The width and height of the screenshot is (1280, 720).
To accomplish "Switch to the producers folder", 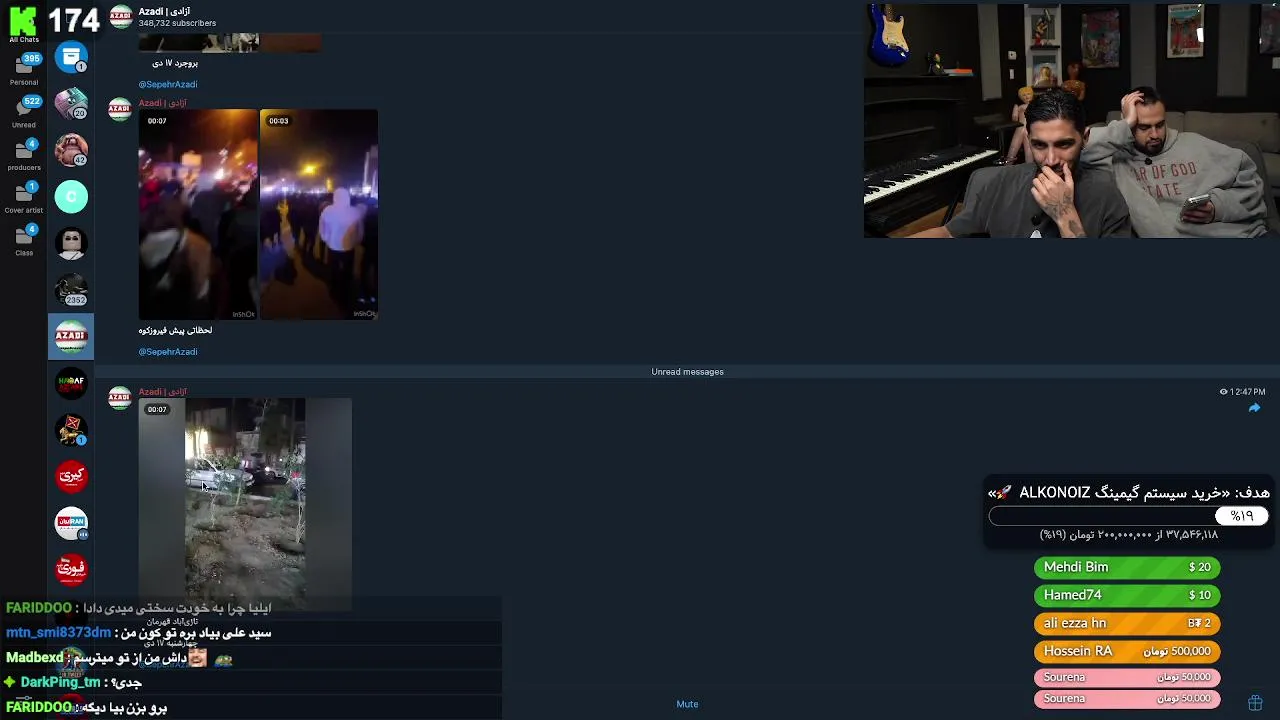I will [24, 154].
